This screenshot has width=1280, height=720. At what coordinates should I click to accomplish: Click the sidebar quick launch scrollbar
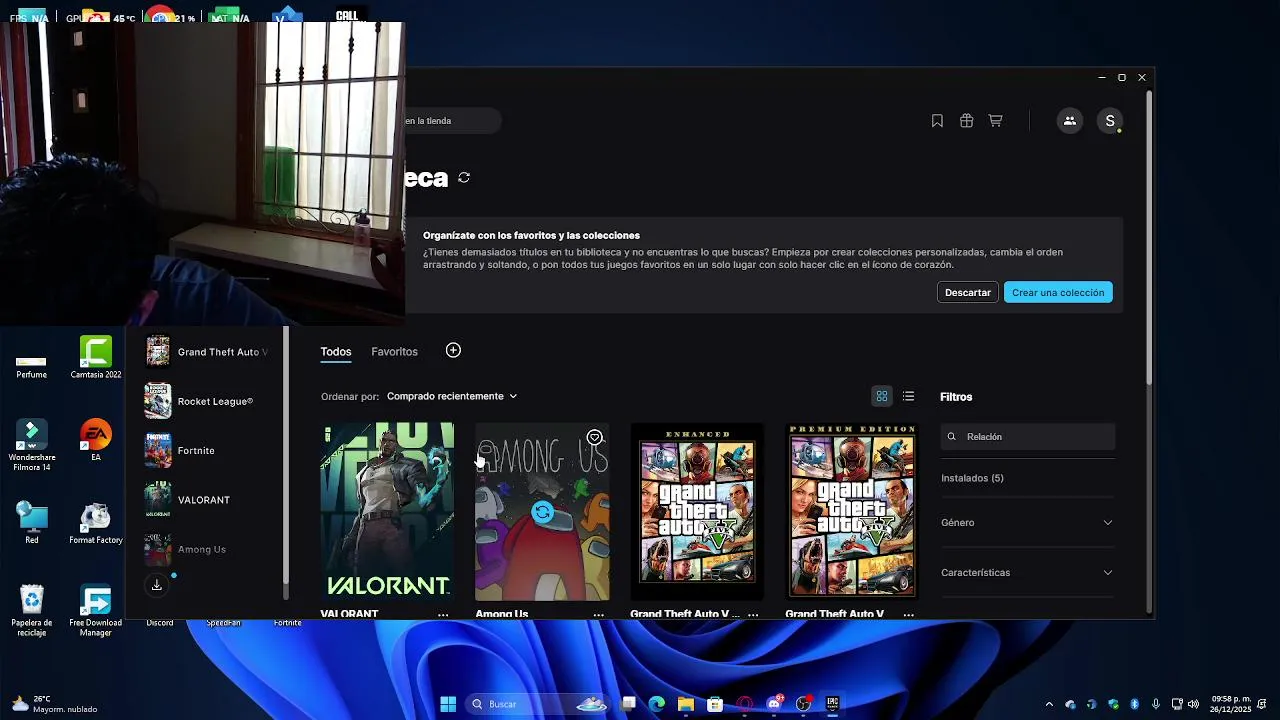click(x=286, y=455)
